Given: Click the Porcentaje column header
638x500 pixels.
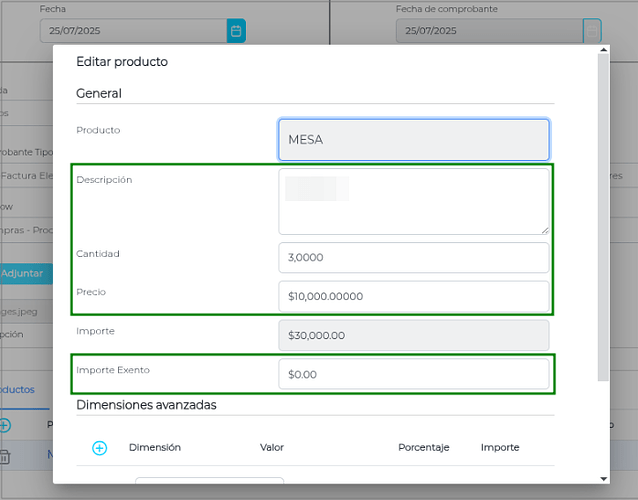Looking at the screenshot, I should (x=424, y=447).
